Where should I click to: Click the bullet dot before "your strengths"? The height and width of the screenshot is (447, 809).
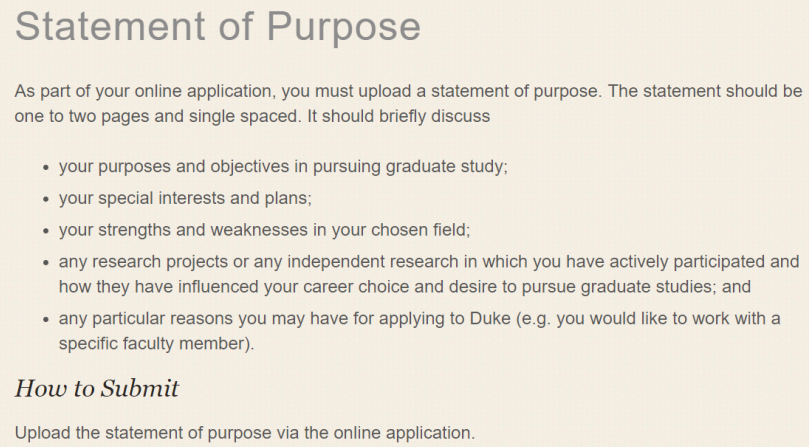tap(46, 230)
